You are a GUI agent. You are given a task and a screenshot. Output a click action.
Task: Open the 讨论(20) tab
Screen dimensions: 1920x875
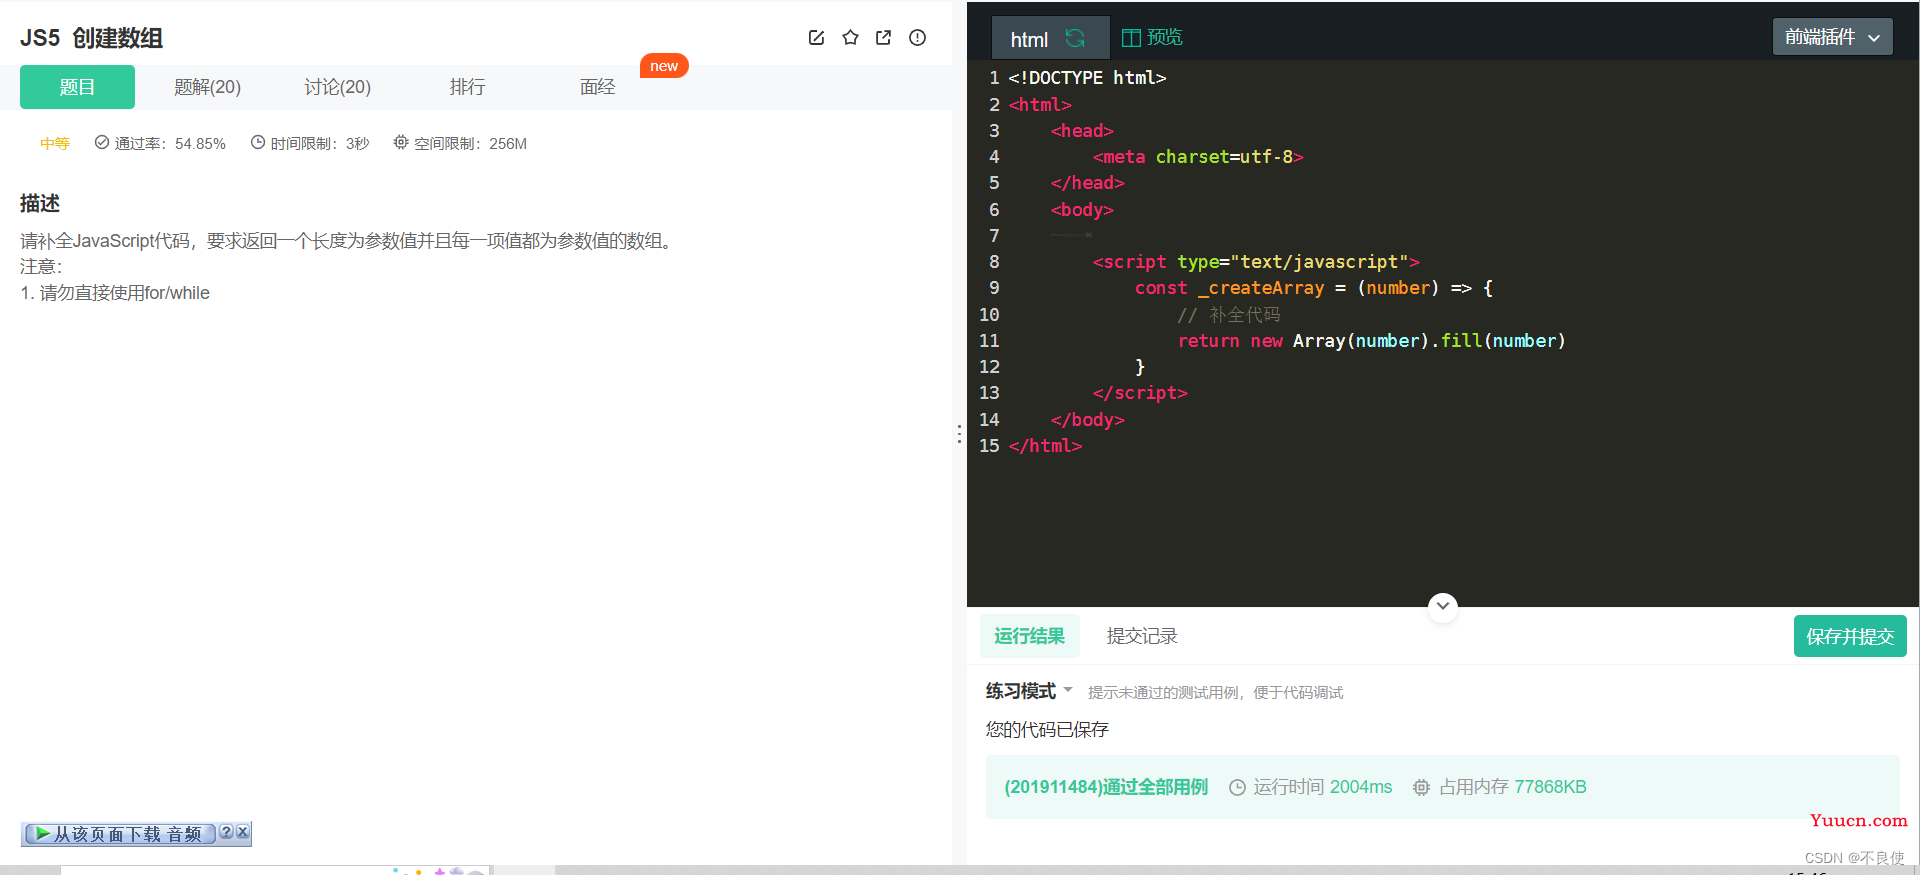pos(337,87)
